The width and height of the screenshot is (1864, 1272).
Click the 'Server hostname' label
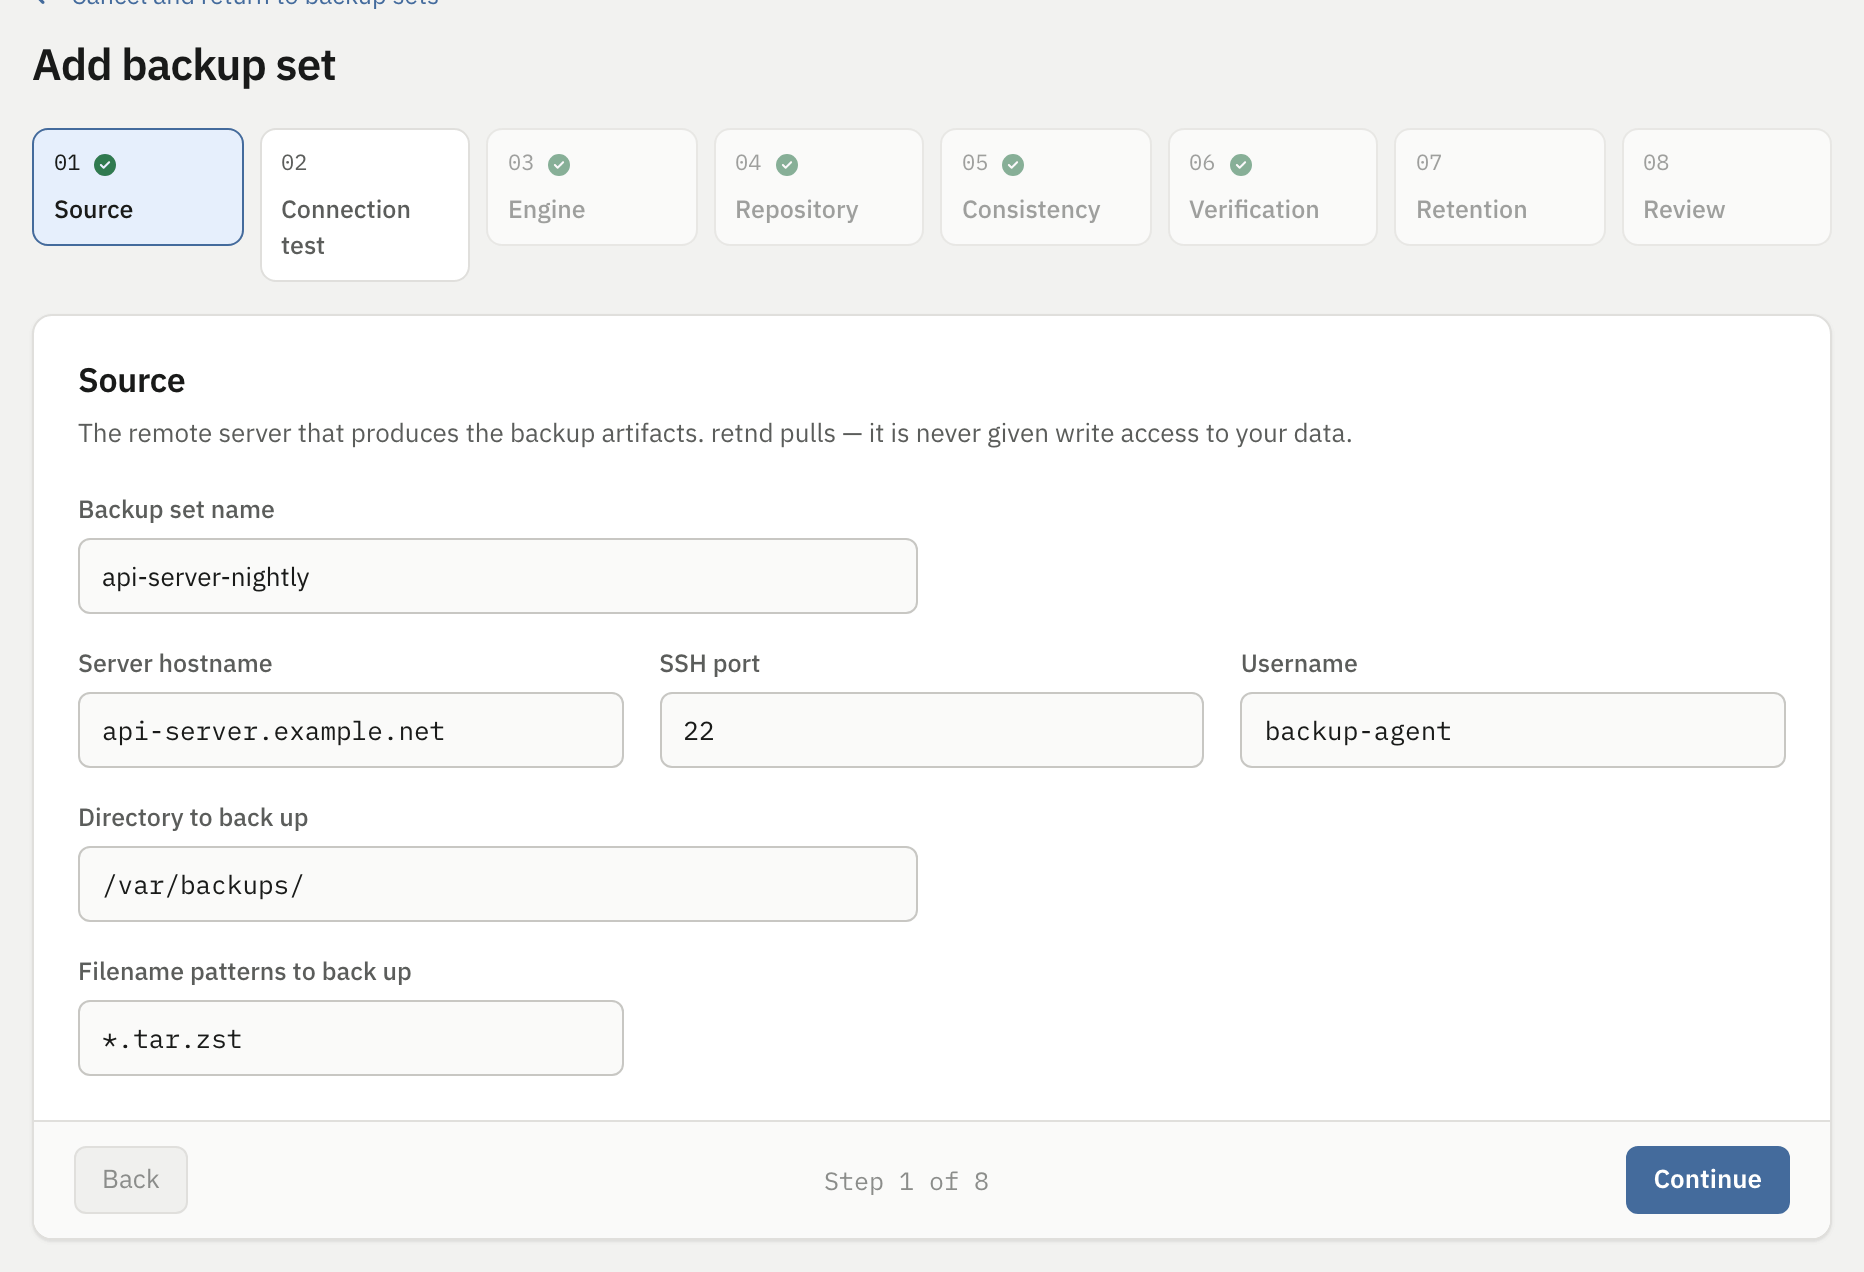(175, 664)
